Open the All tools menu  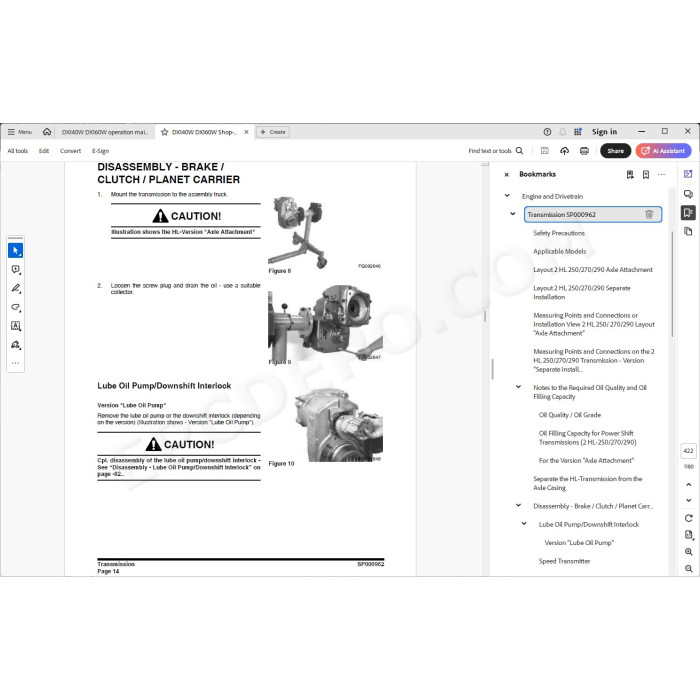[17, 151]
